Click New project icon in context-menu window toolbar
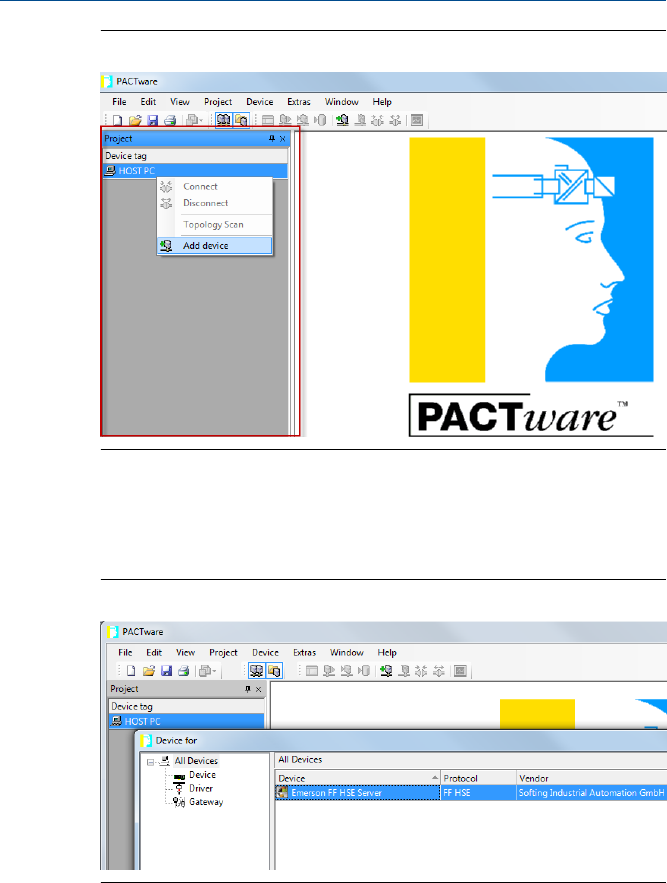The image size is (667, 883). (117, 120)
